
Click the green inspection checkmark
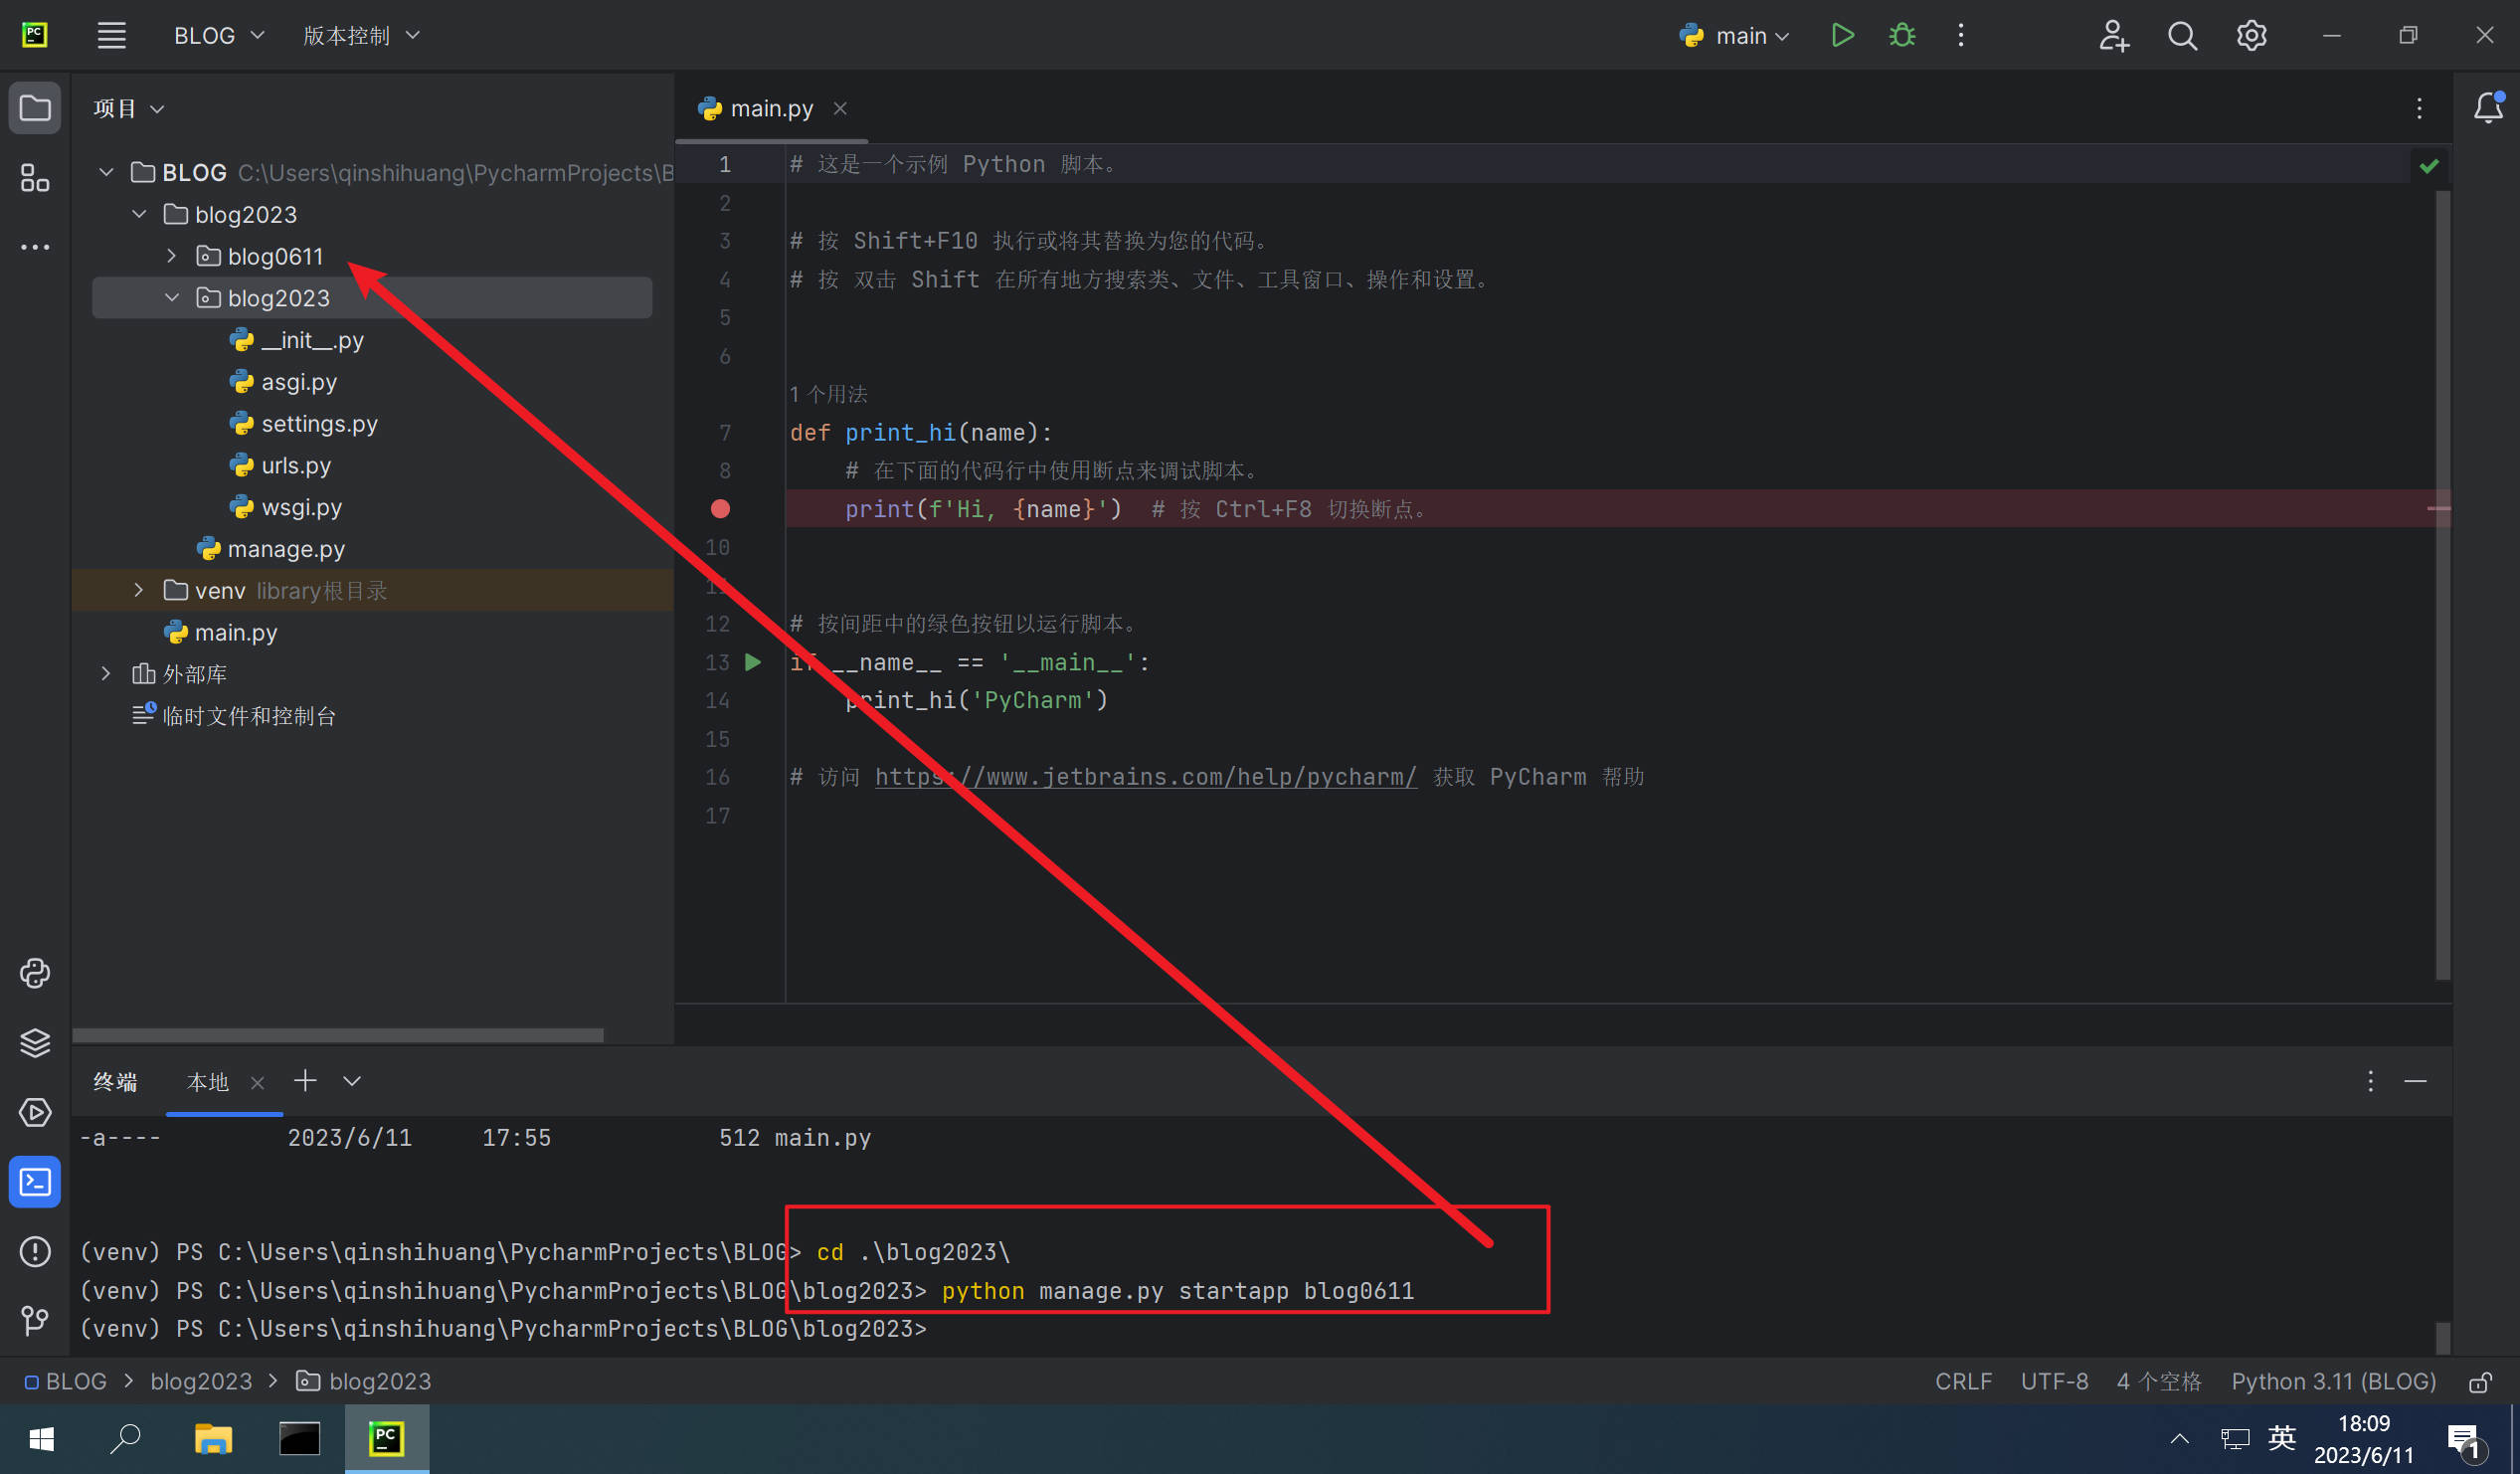(2429, 165)
